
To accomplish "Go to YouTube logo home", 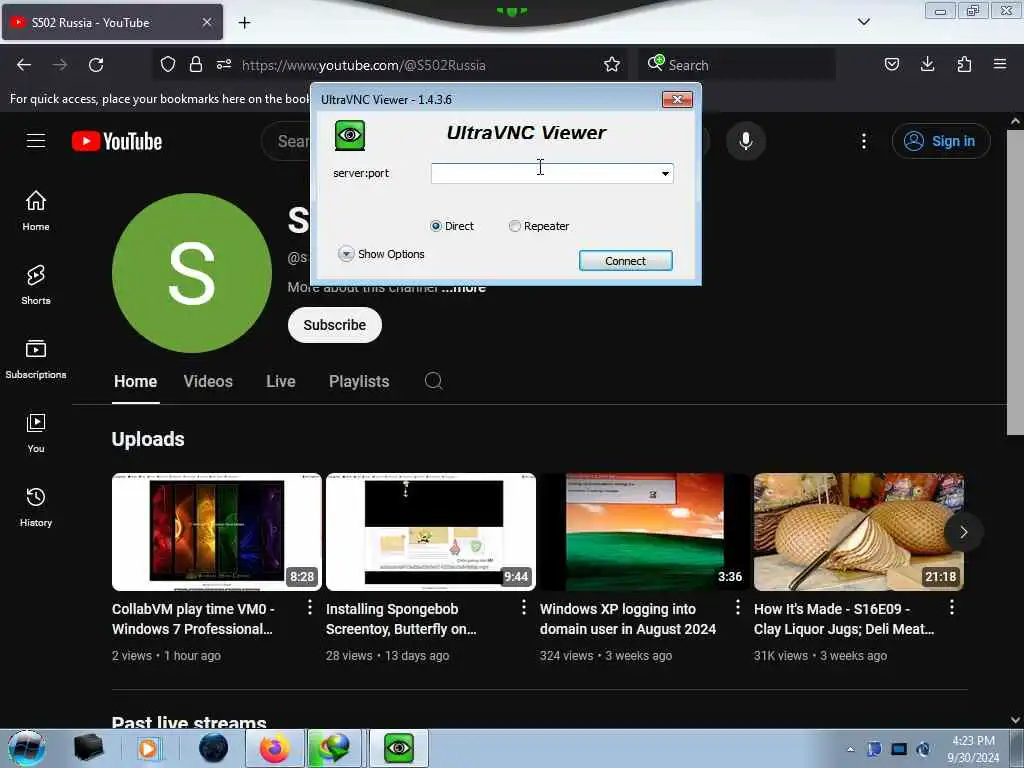I will (x=117, y=141).
